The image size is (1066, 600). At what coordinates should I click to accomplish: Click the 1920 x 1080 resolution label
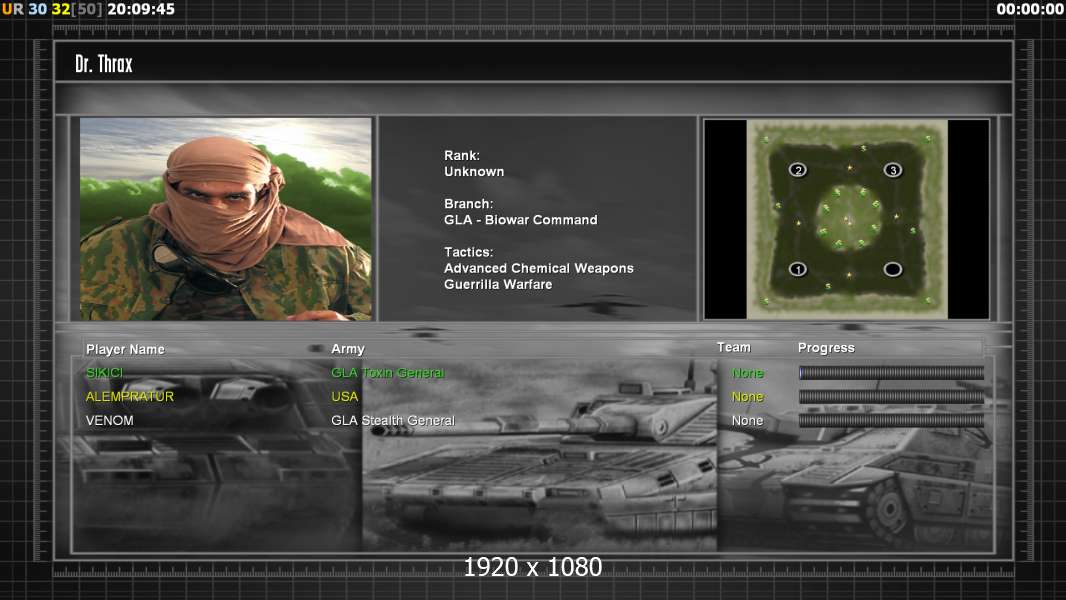pos(532,567)
